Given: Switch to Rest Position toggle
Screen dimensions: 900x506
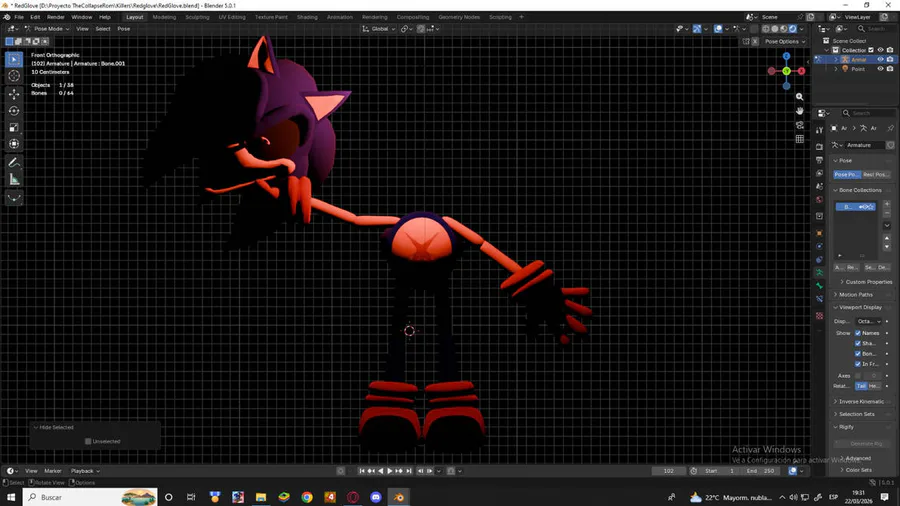Looking at the screenshot, I should click(875, 174).
